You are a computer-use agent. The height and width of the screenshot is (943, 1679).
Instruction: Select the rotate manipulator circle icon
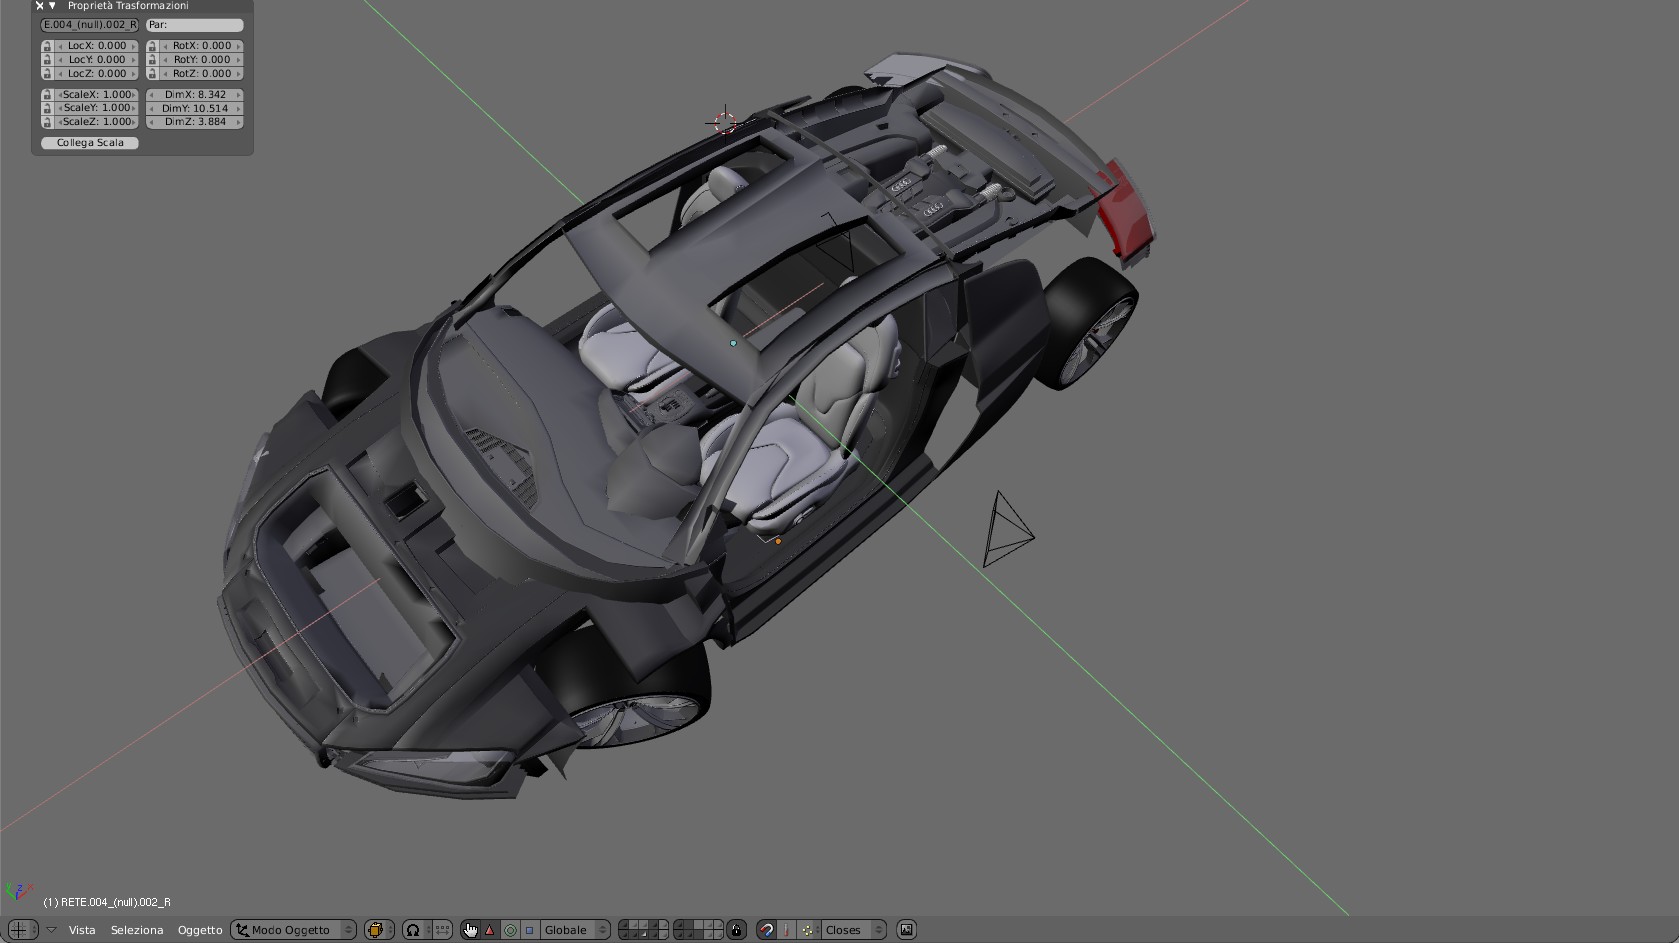pos(510,930)
